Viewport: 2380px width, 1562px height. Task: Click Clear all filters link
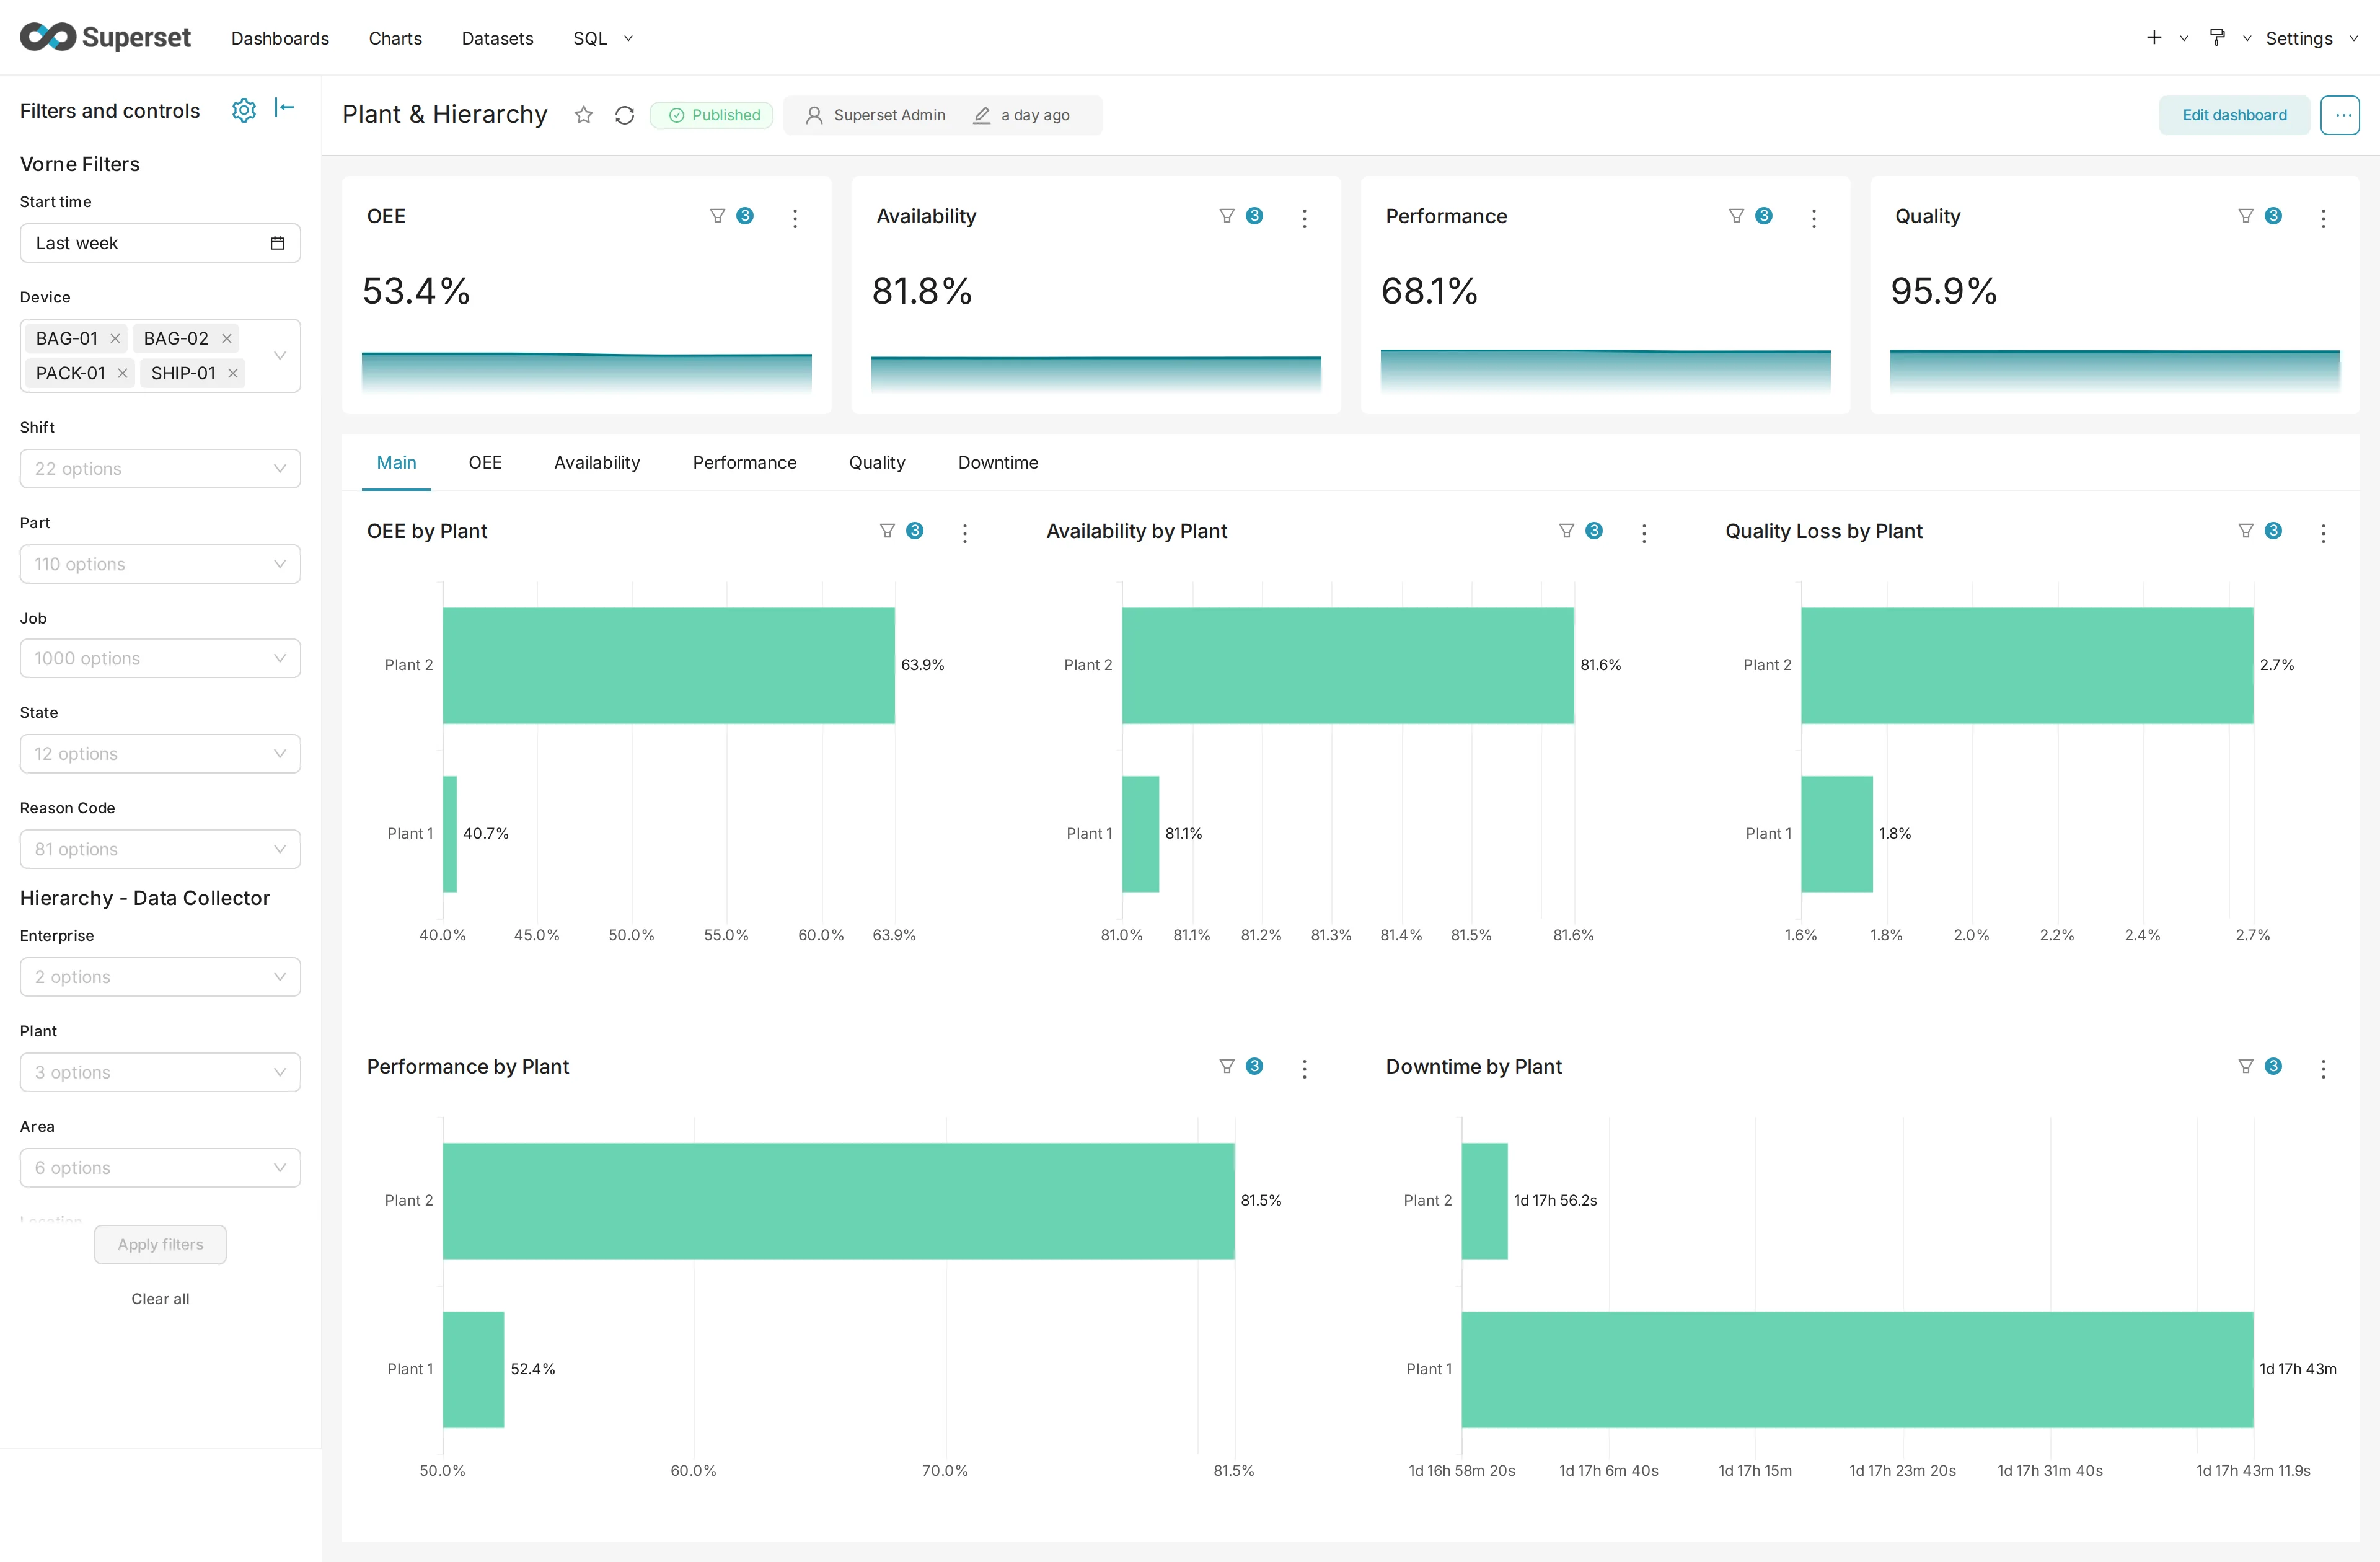click(x=160, y=1298)
